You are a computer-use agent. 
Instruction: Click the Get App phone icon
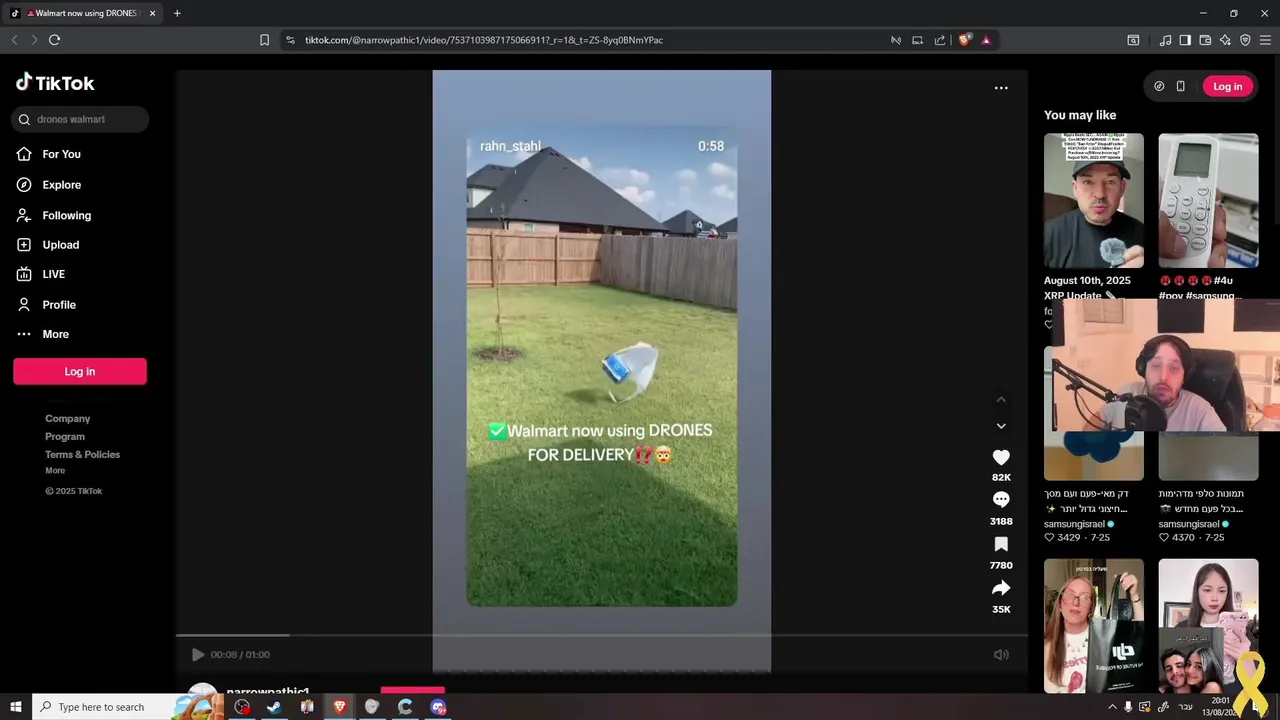tap(1180, 86)
